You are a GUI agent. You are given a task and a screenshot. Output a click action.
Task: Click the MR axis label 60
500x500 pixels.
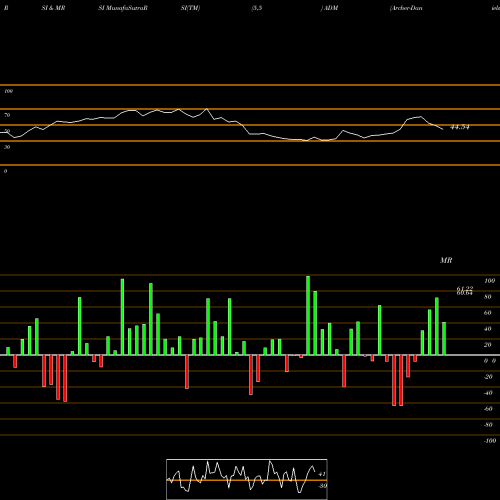pyautogui.click(x=488, y=313)
